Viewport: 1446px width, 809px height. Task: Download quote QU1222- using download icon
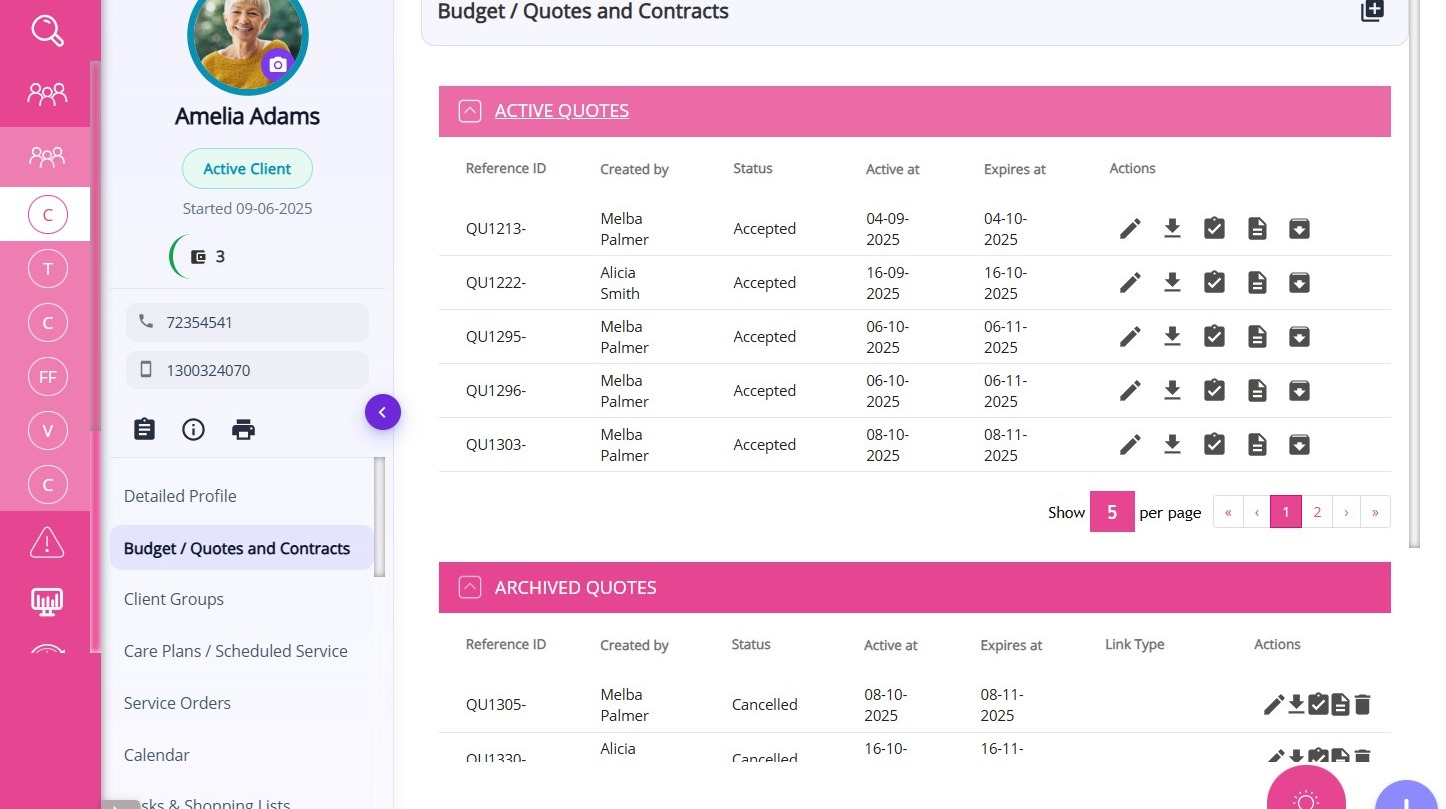1172,283
